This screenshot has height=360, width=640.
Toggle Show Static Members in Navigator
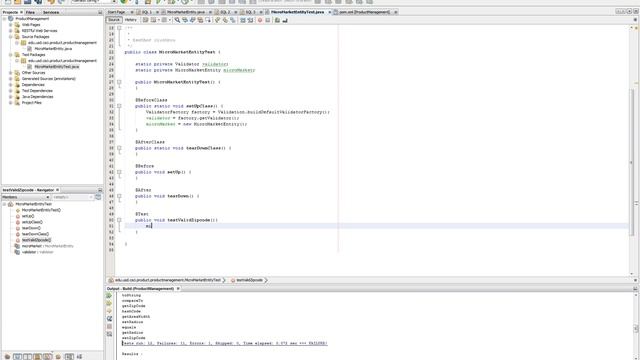coord(27,357)
